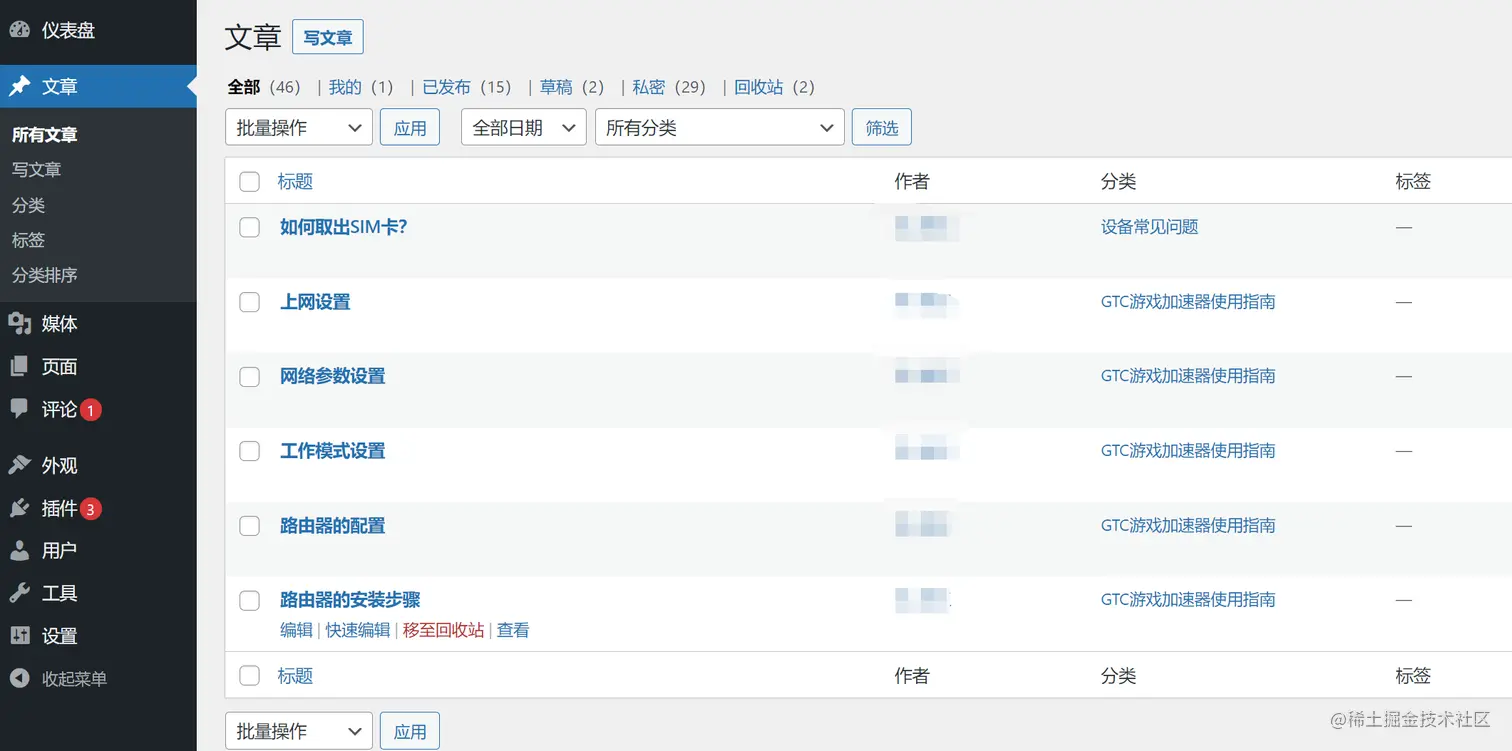
Task: Open 工具 menu in sidebar
Action: tap(60, 593)
